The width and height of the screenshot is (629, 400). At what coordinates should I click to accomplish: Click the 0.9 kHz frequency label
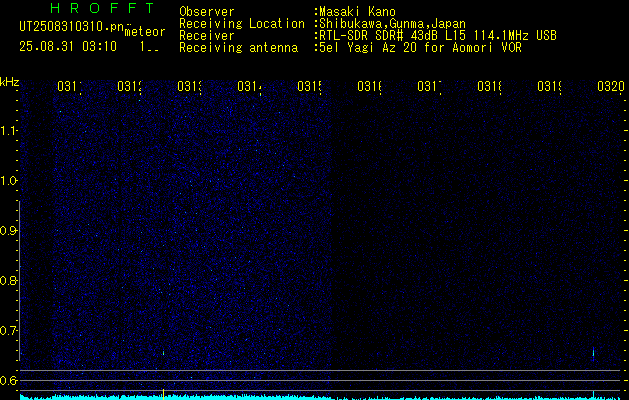point(8,231)
